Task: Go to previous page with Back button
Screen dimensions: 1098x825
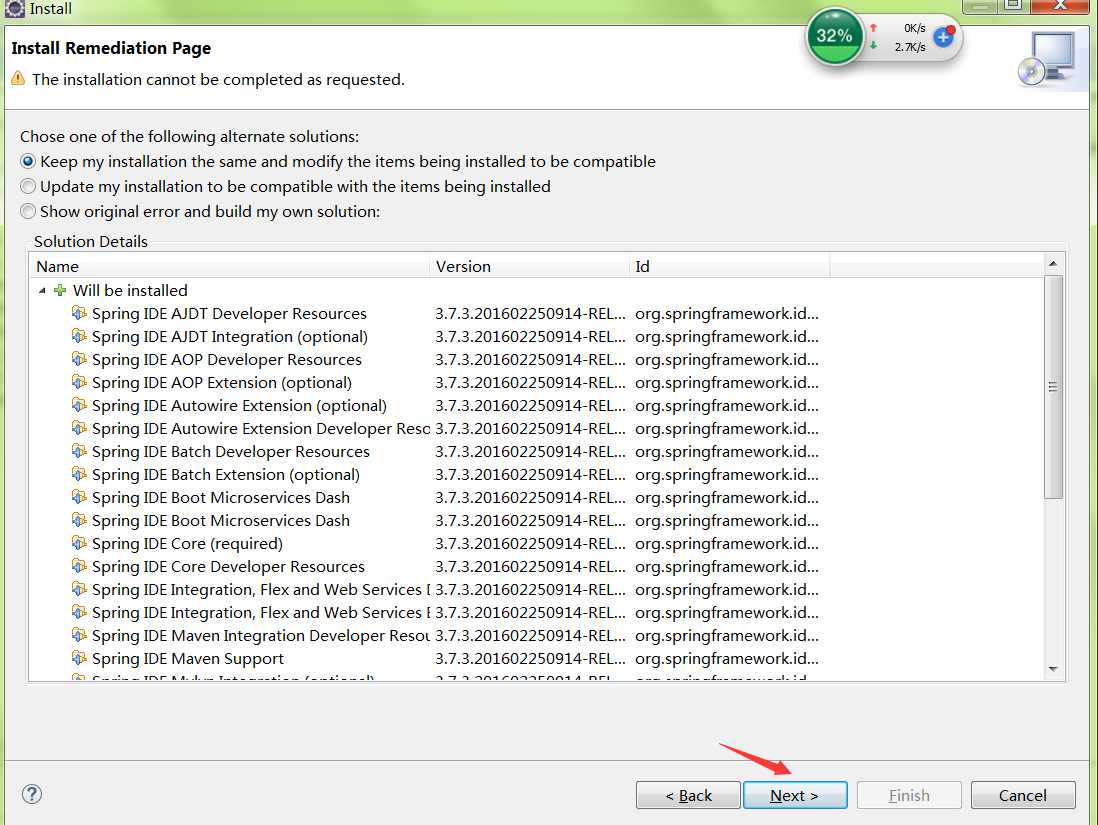Action: click(x=688, y=796)
